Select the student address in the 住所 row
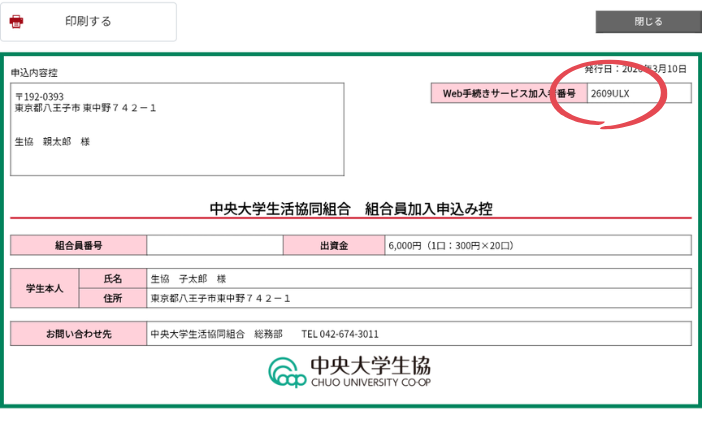The image size is (702, 421). 221,298
